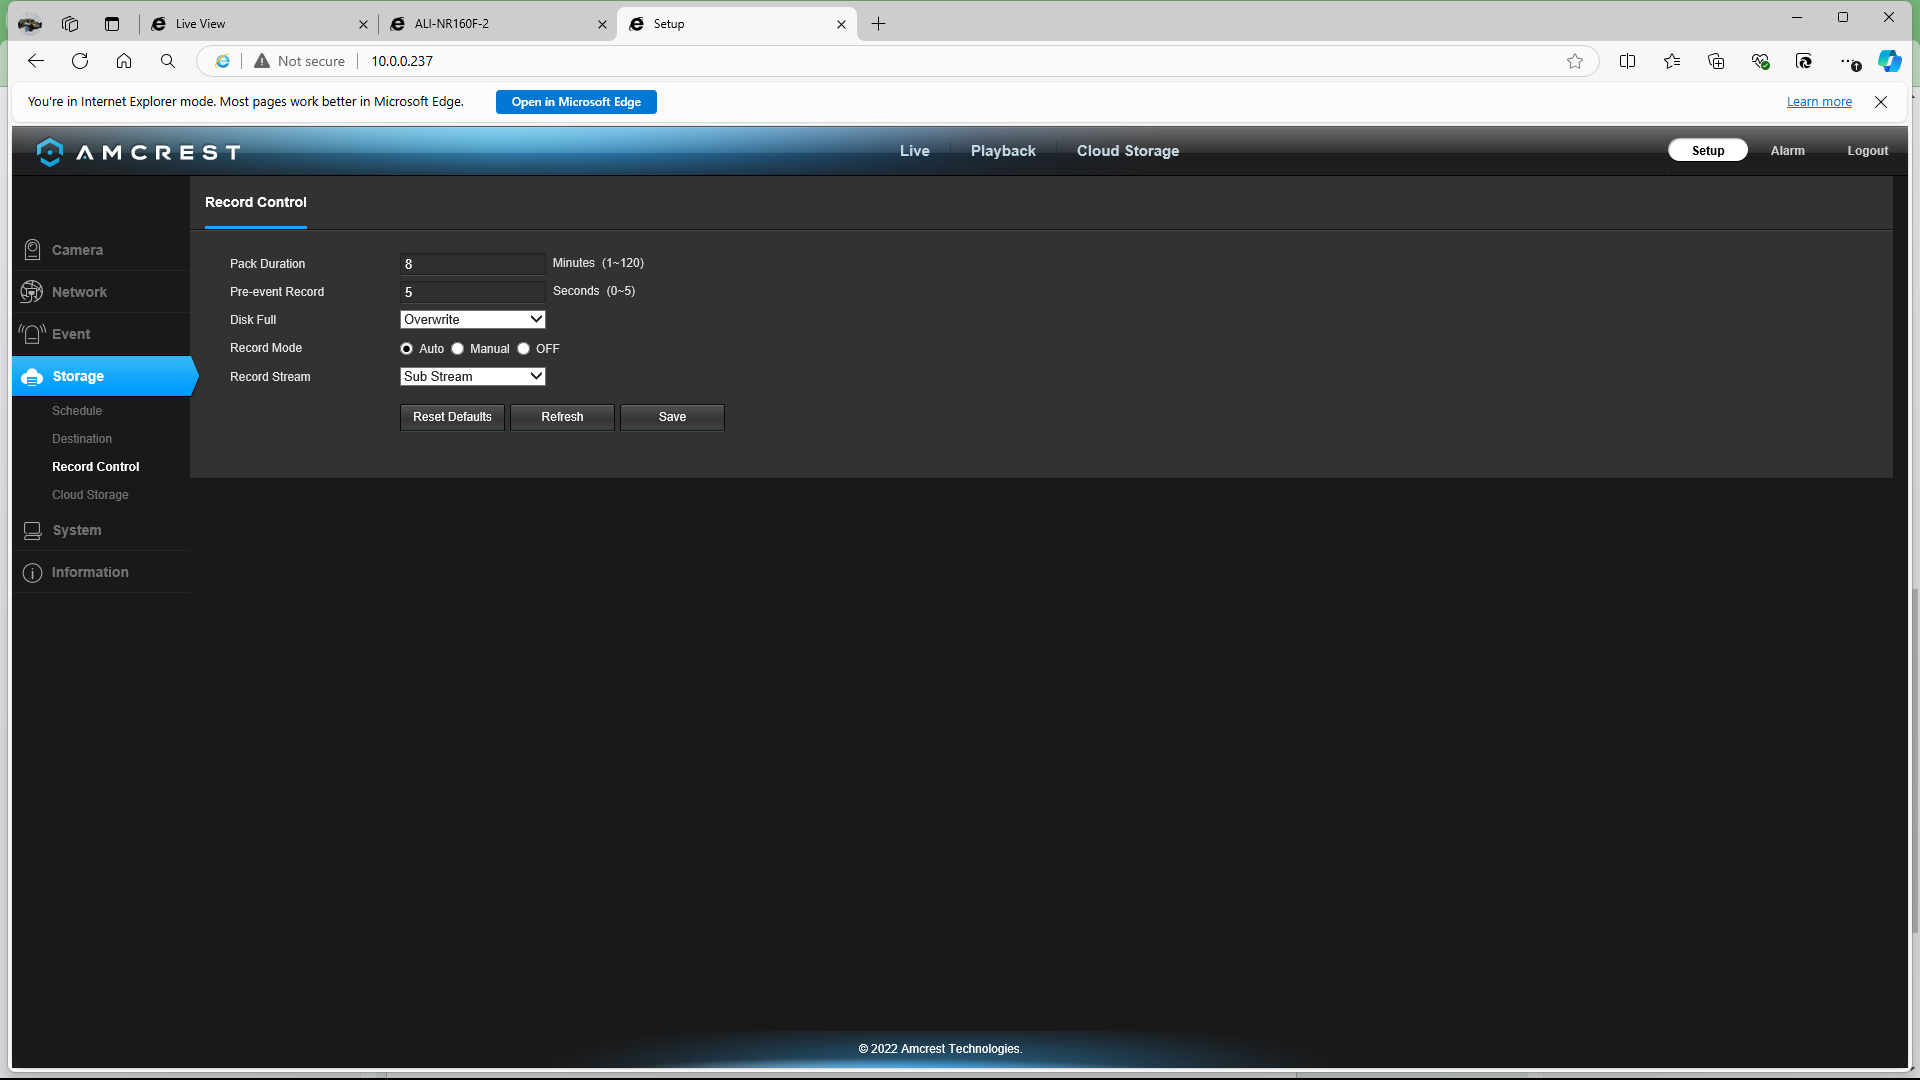Save the record control settings
This screenshot has height=1080, width=1920.
pos(672,417)
